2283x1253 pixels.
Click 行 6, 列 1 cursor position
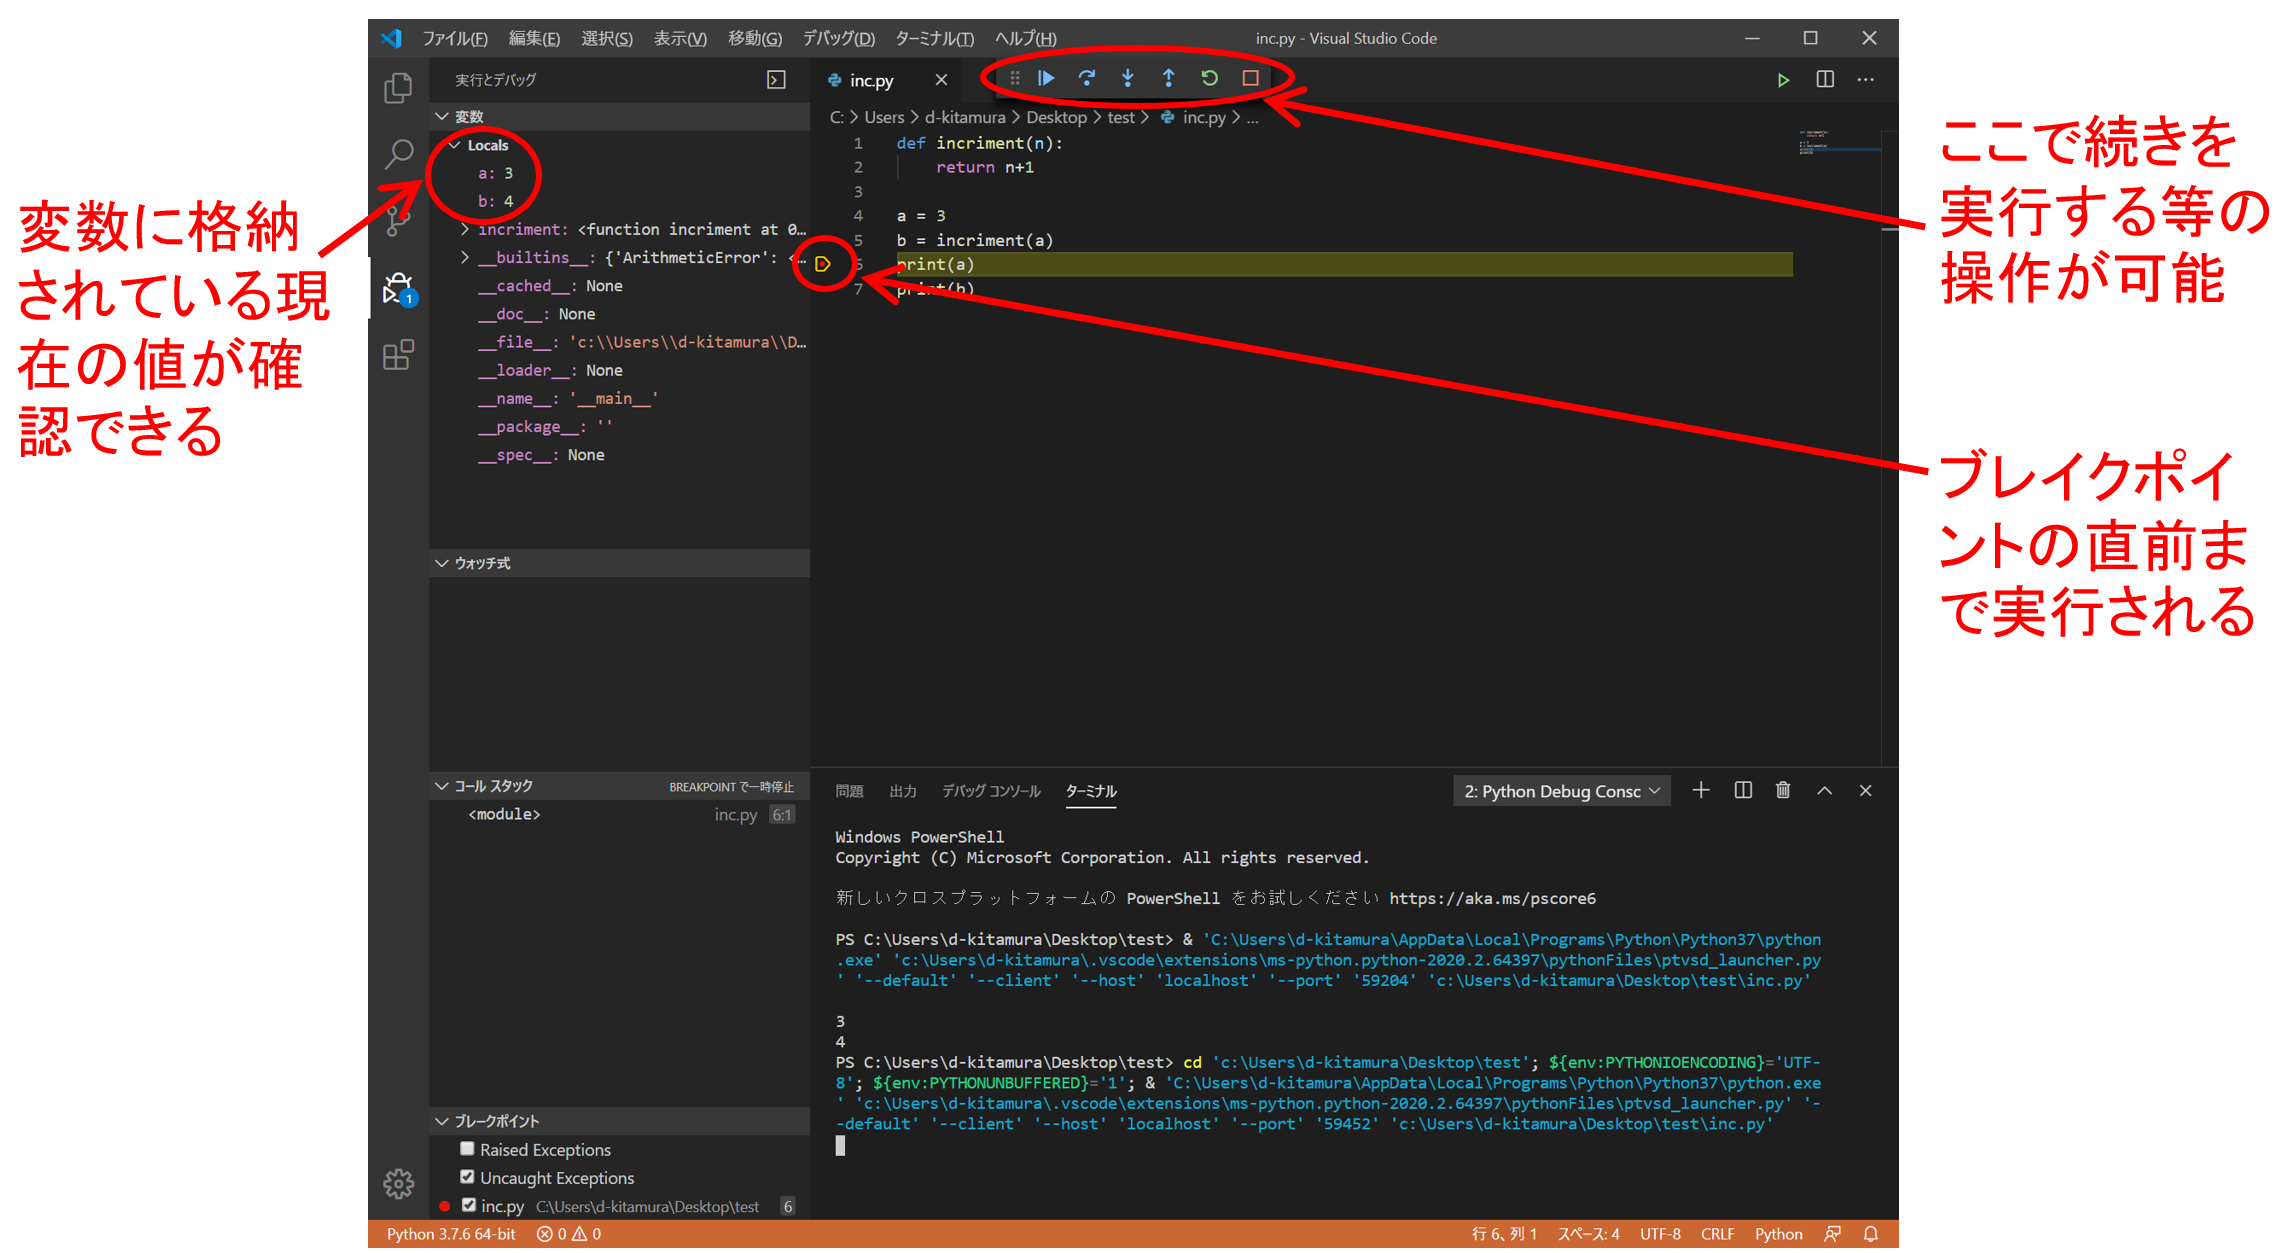click(1503, 1234)
